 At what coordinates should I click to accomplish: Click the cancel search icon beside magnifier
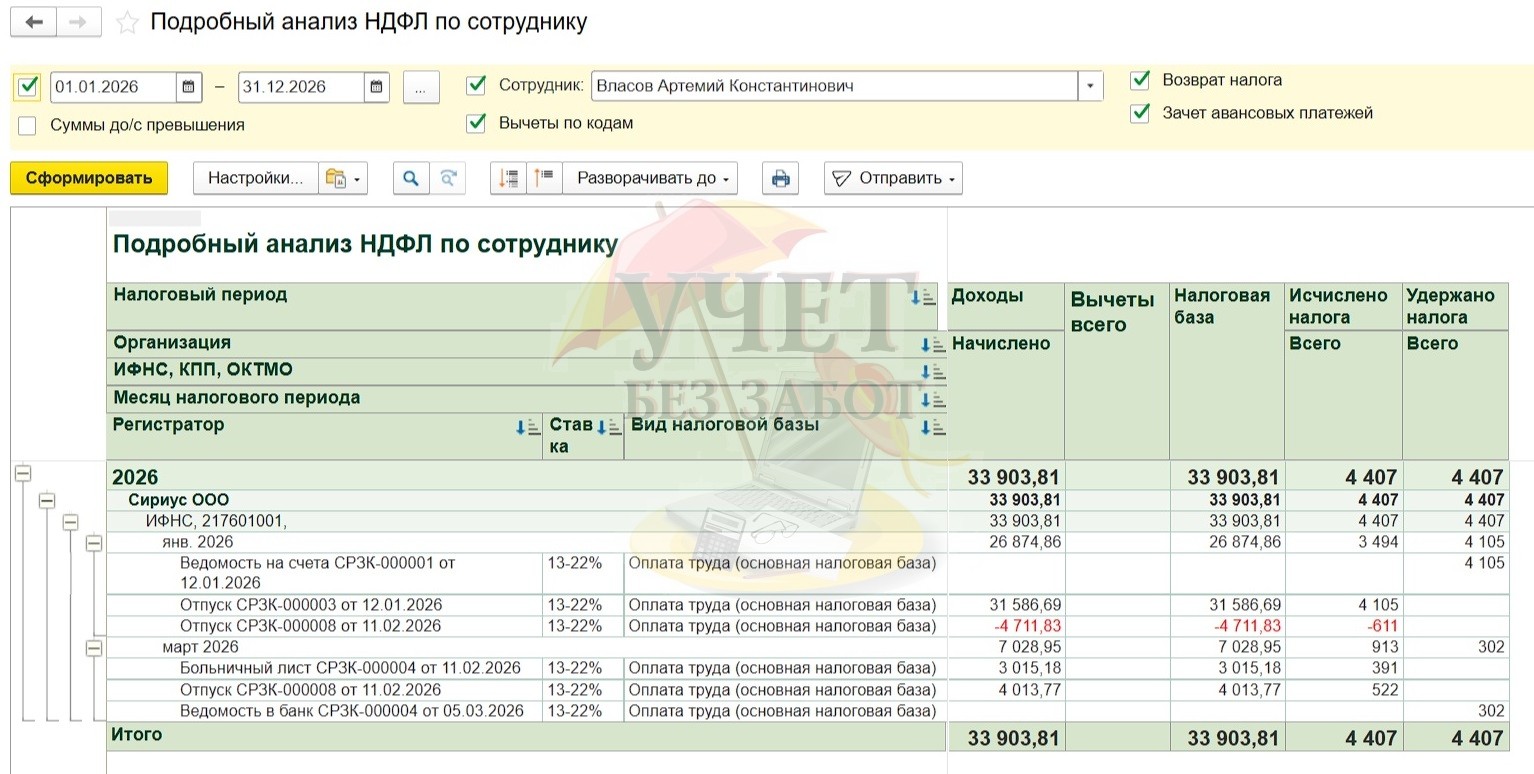click(x=448, y=178)
